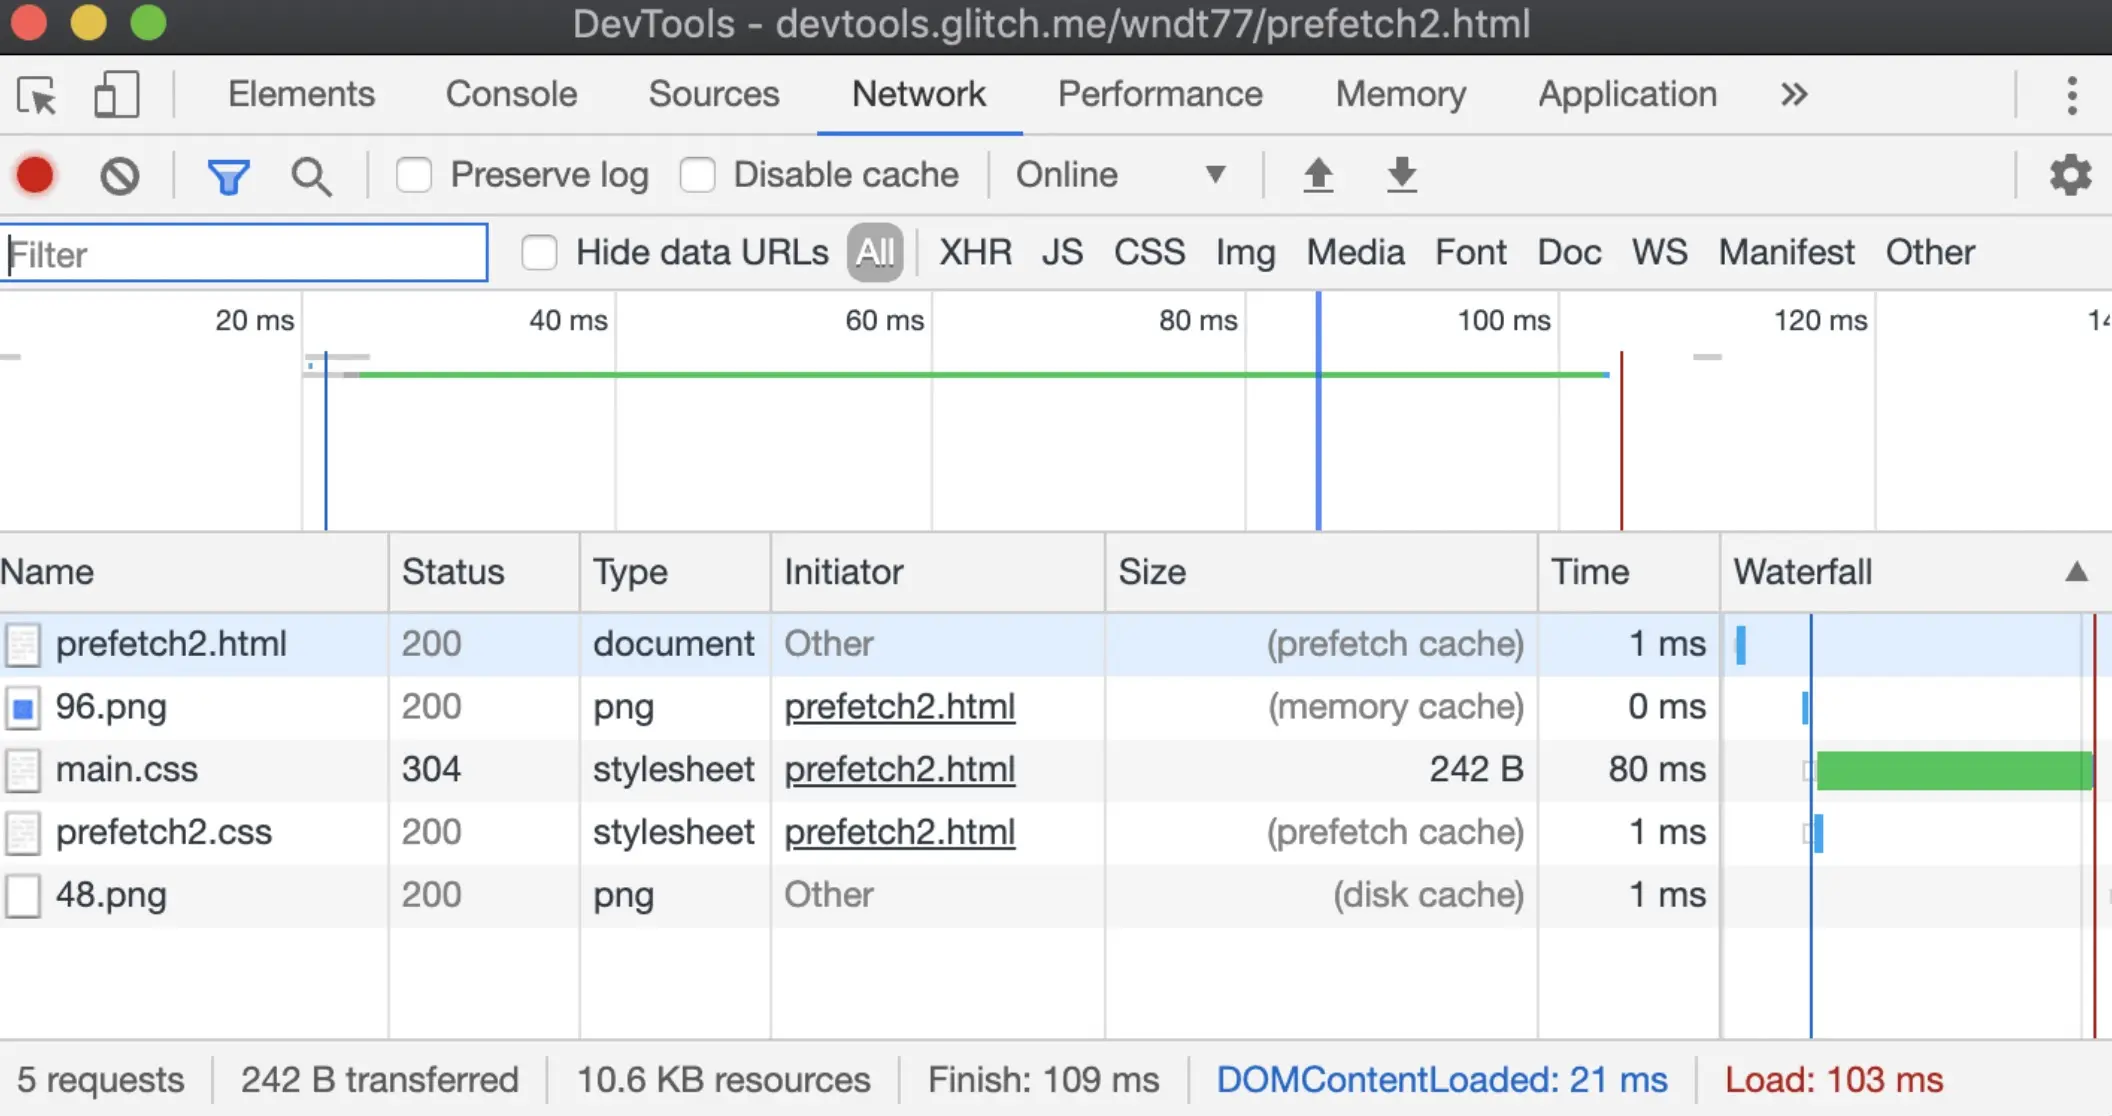Viewport: 2112px width, 1116px height.
Task: Open the Console tab
Action: [511, 94]
